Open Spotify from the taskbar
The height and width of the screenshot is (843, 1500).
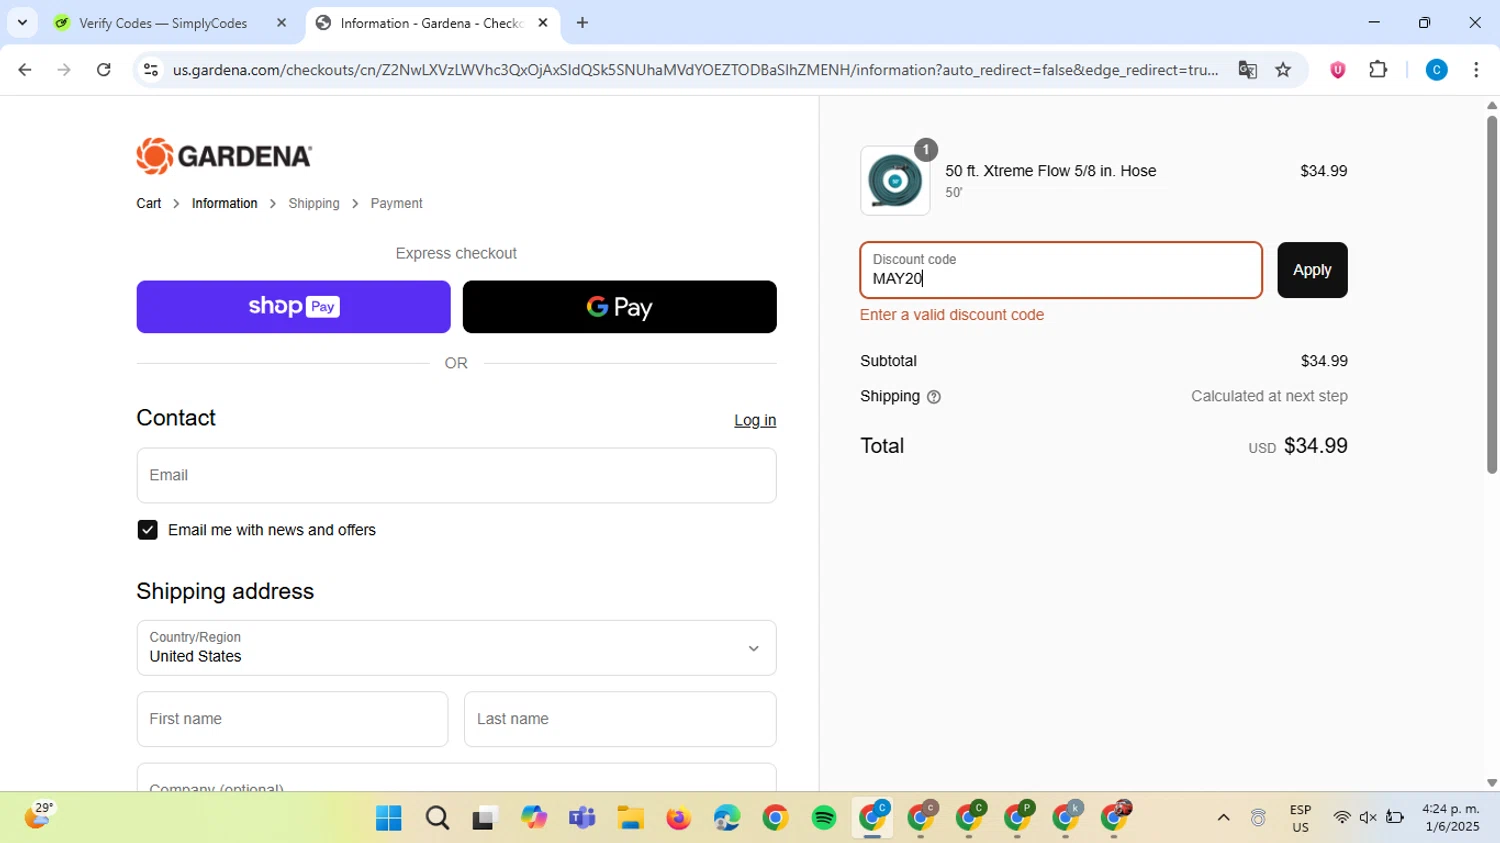click(x=824, y=818)
